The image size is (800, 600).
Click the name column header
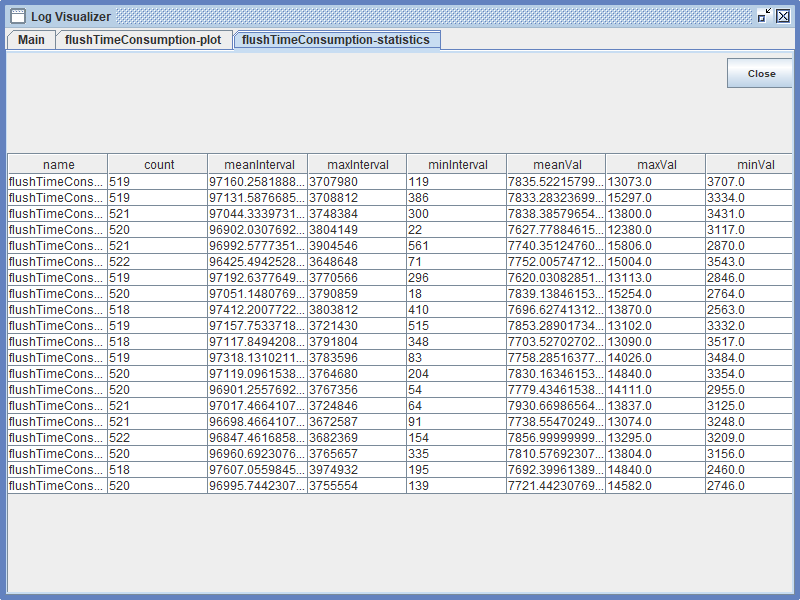58,165
